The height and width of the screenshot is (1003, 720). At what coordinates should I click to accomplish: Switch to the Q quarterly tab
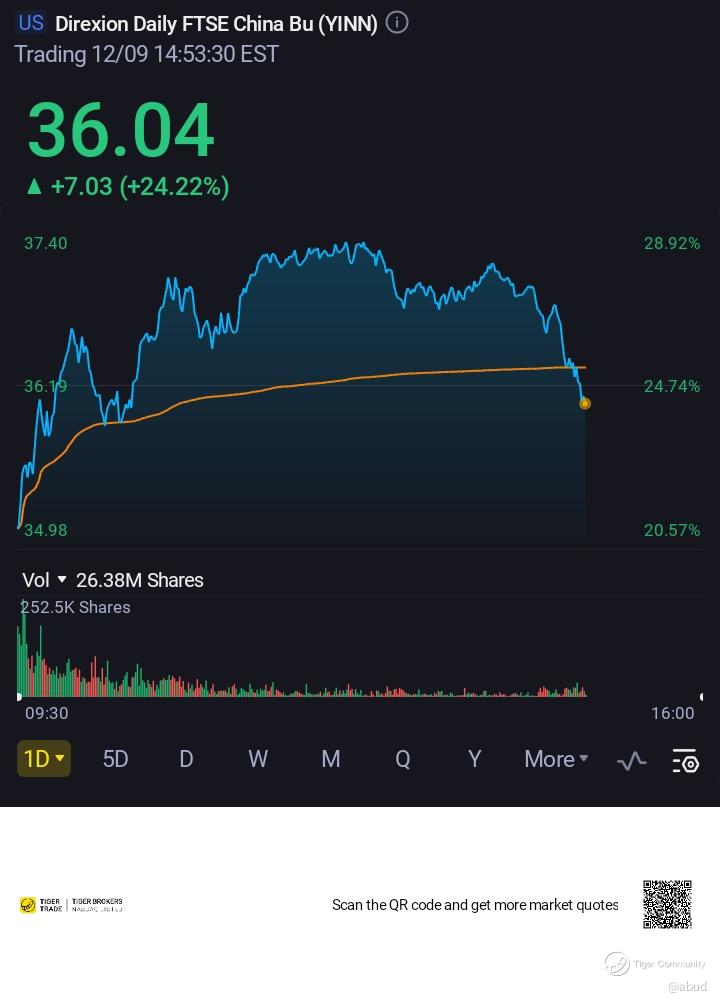coord(403,760)
